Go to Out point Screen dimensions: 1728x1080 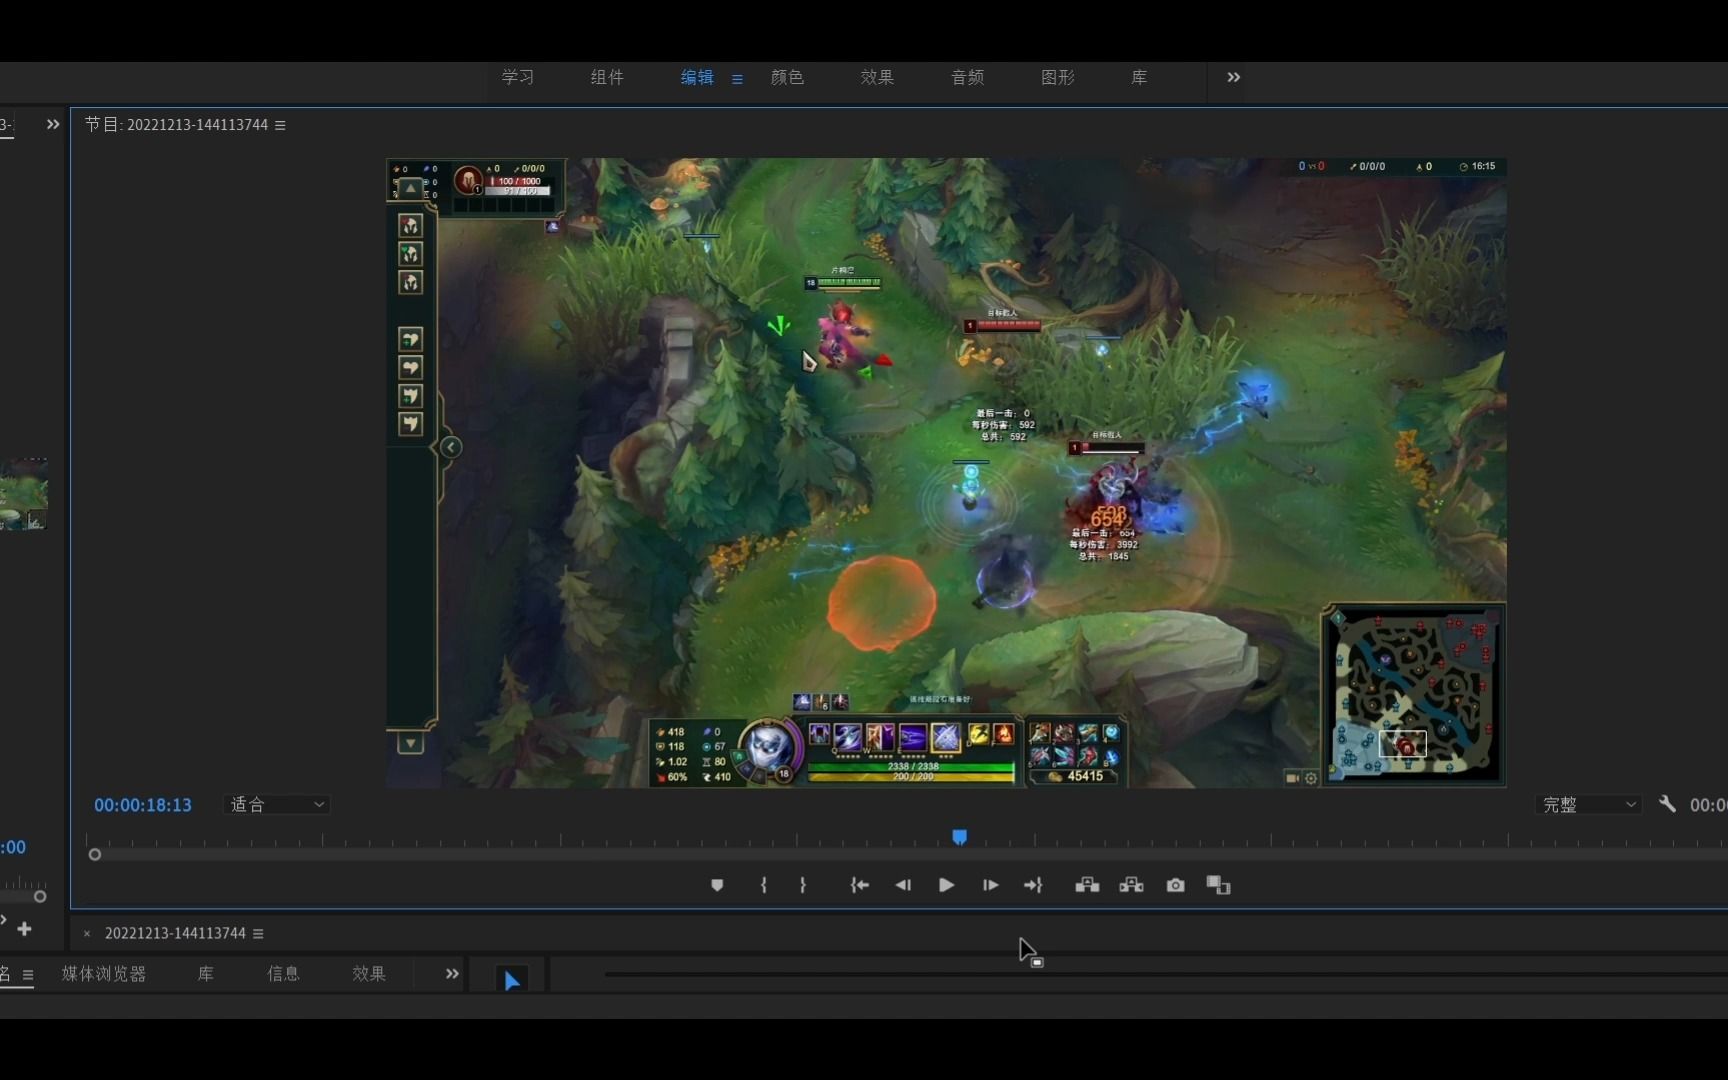click(x=1033, y=885)
